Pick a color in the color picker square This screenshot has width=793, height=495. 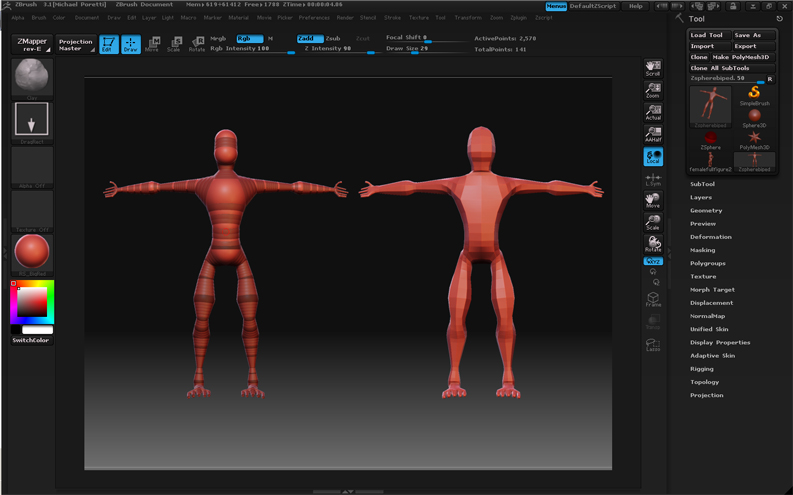click(x=32, y=302)
